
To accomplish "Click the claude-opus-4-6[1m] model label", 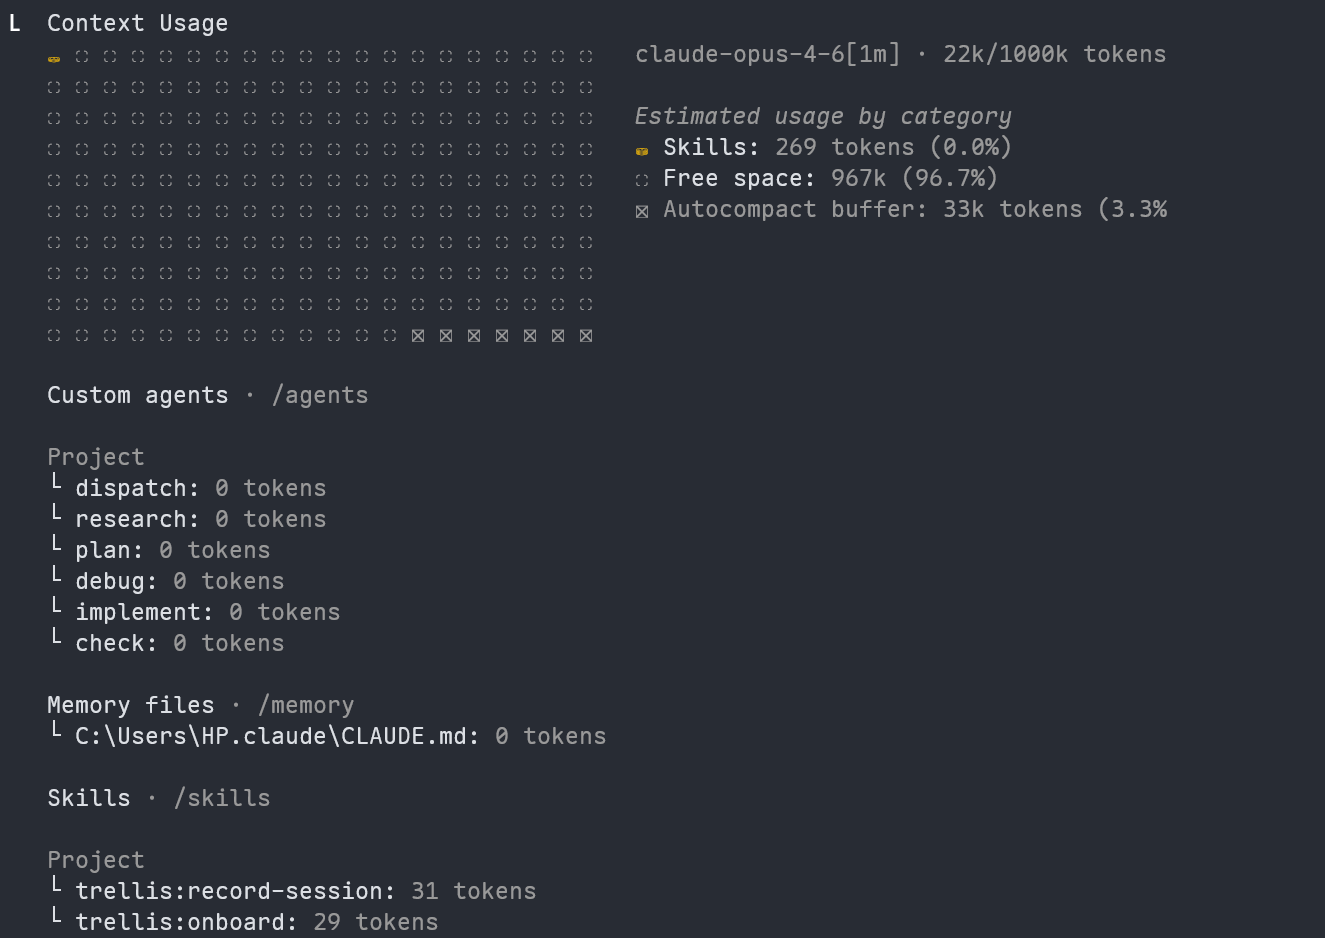I will pyautogui.click(x=768, y=54).
